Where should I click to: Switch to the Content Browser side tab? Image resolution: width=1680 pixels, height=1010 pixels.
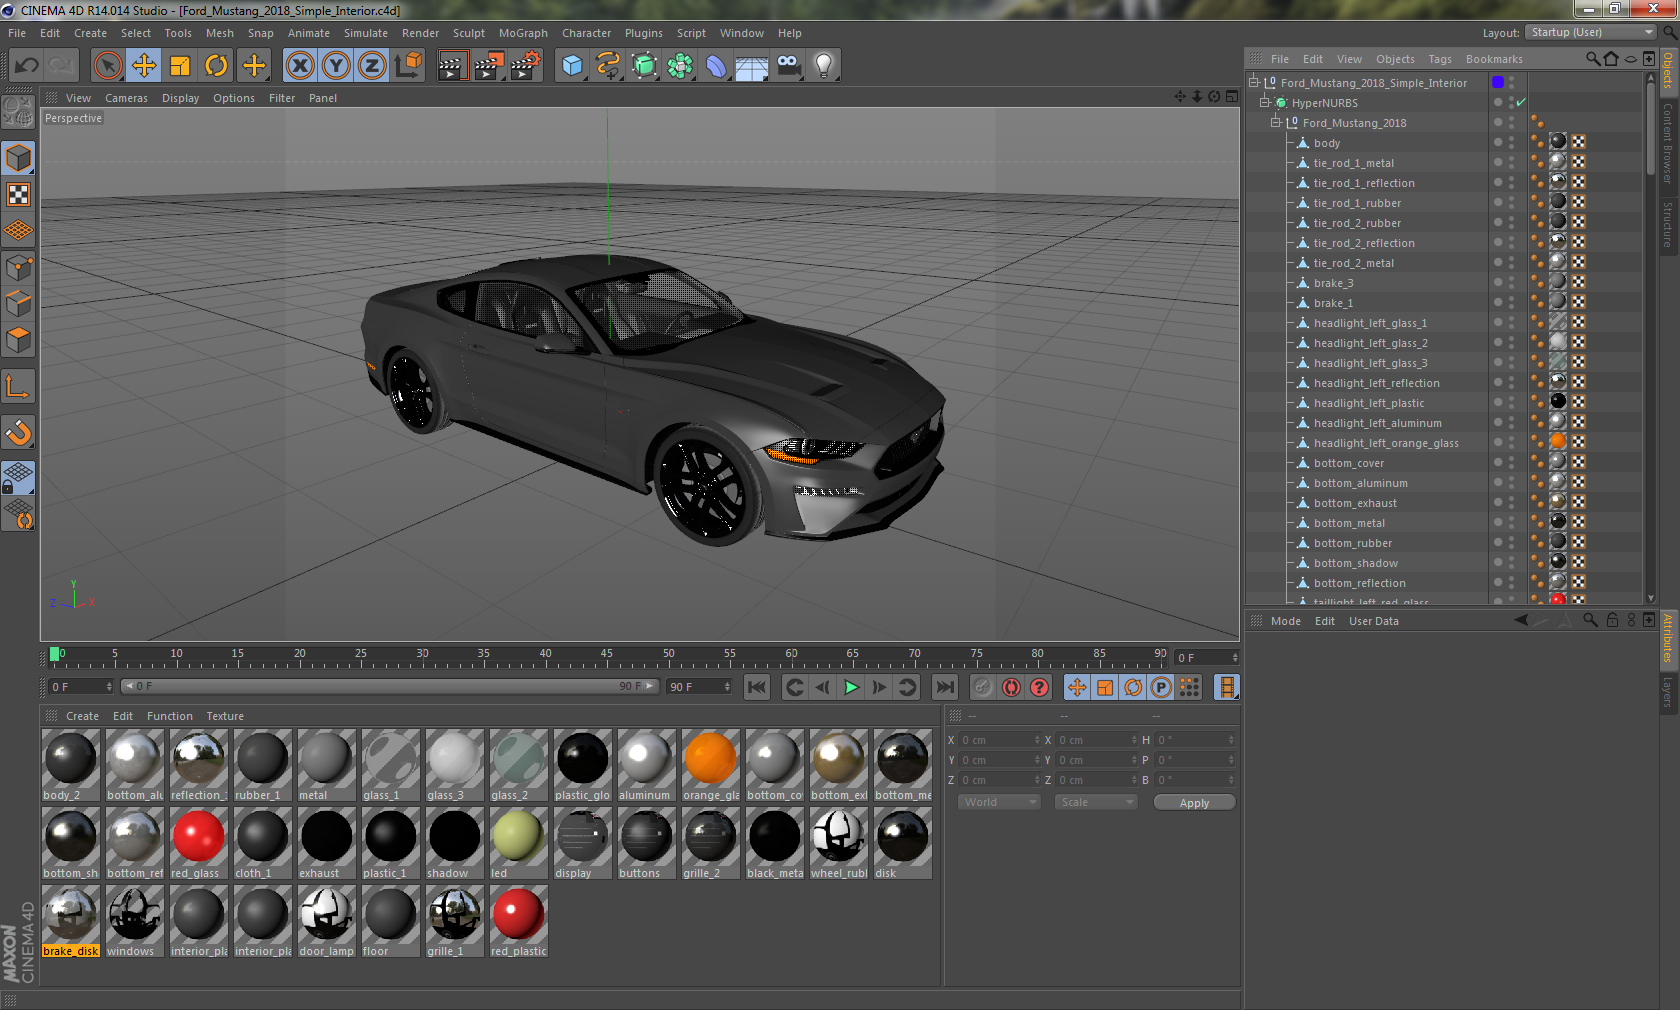(x=1668, y=142)
